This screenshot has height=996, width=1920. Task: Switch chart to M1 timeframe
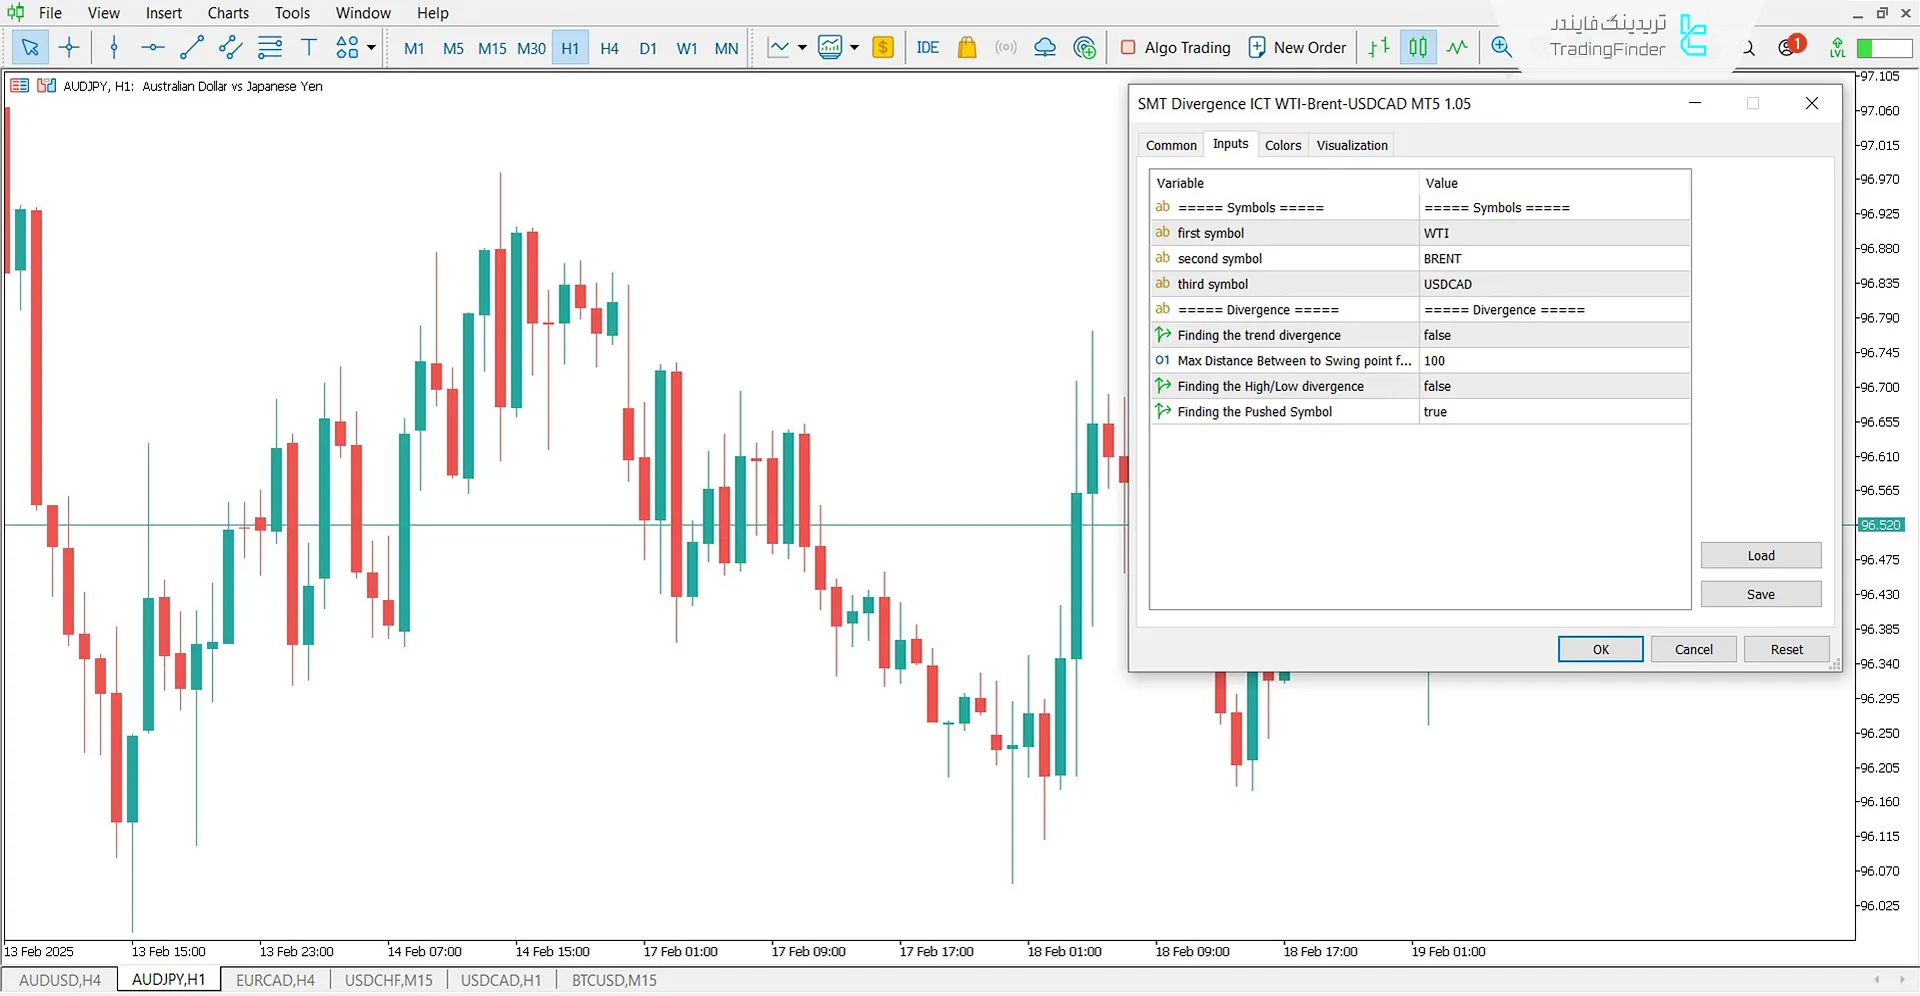[x=414, y=48]
